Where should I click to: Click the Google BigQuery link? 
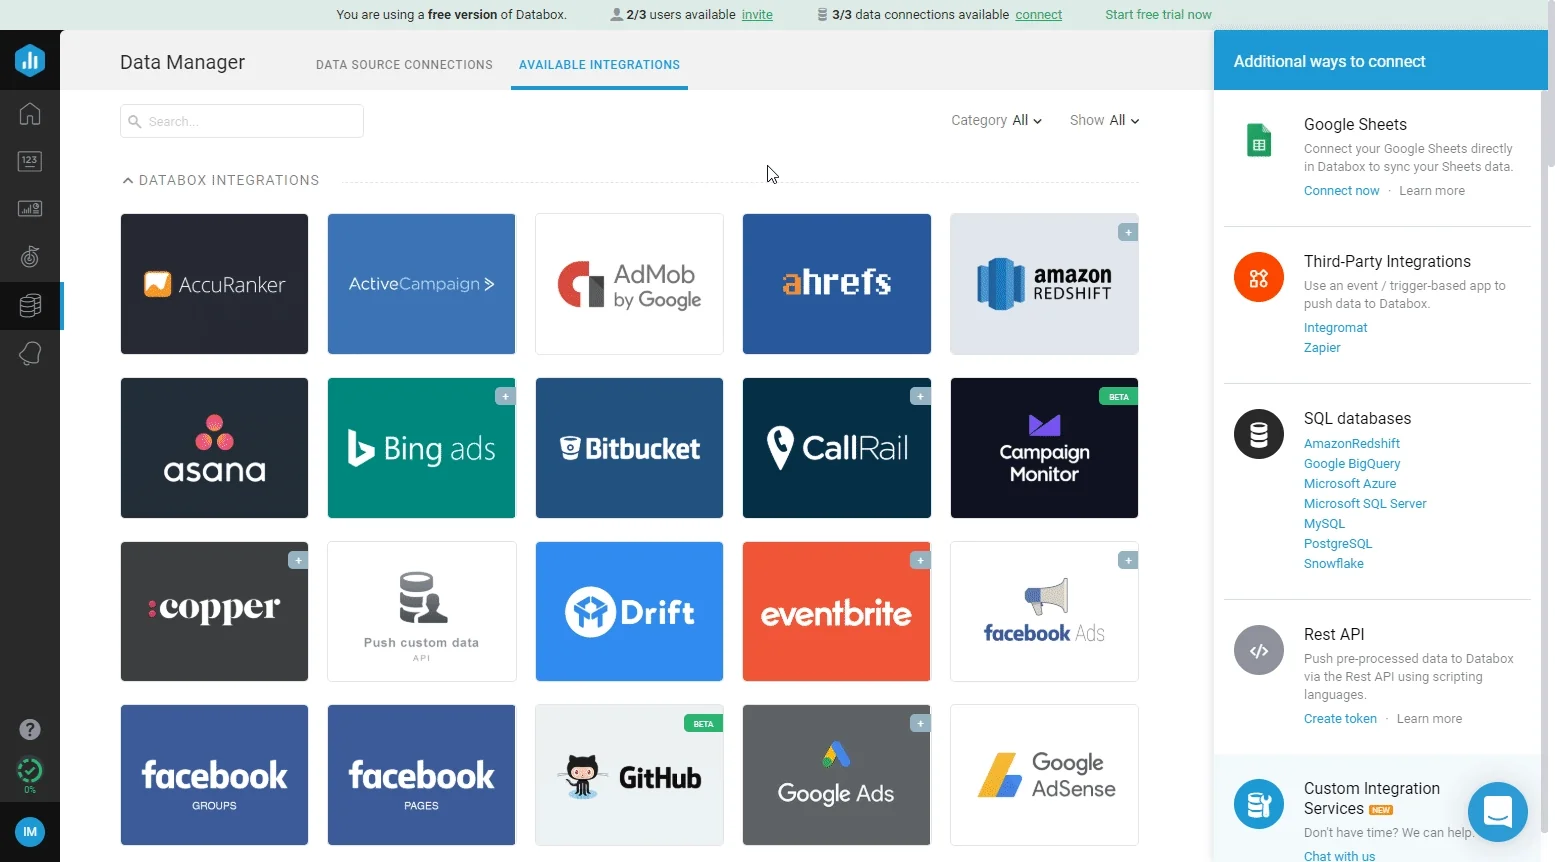tap(1352, 464)
